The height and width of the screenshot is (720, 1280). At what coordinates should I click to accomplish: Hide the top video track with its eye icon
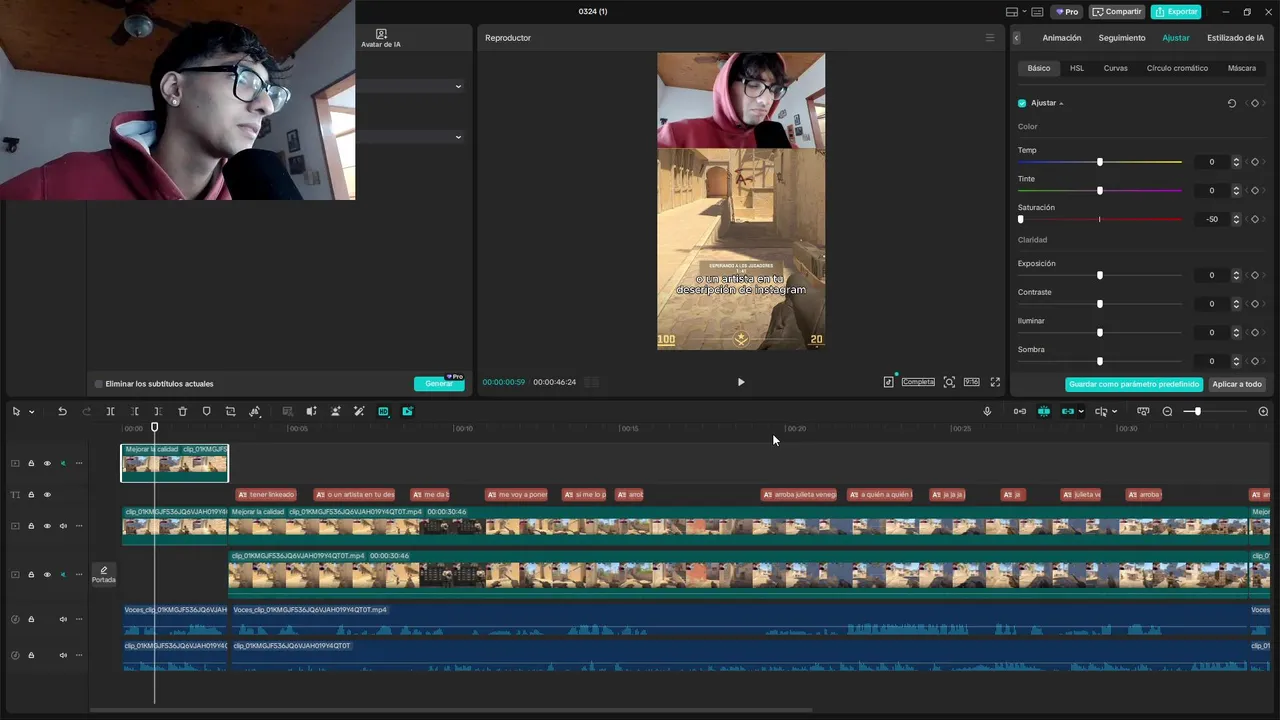(x=47, y=463)
